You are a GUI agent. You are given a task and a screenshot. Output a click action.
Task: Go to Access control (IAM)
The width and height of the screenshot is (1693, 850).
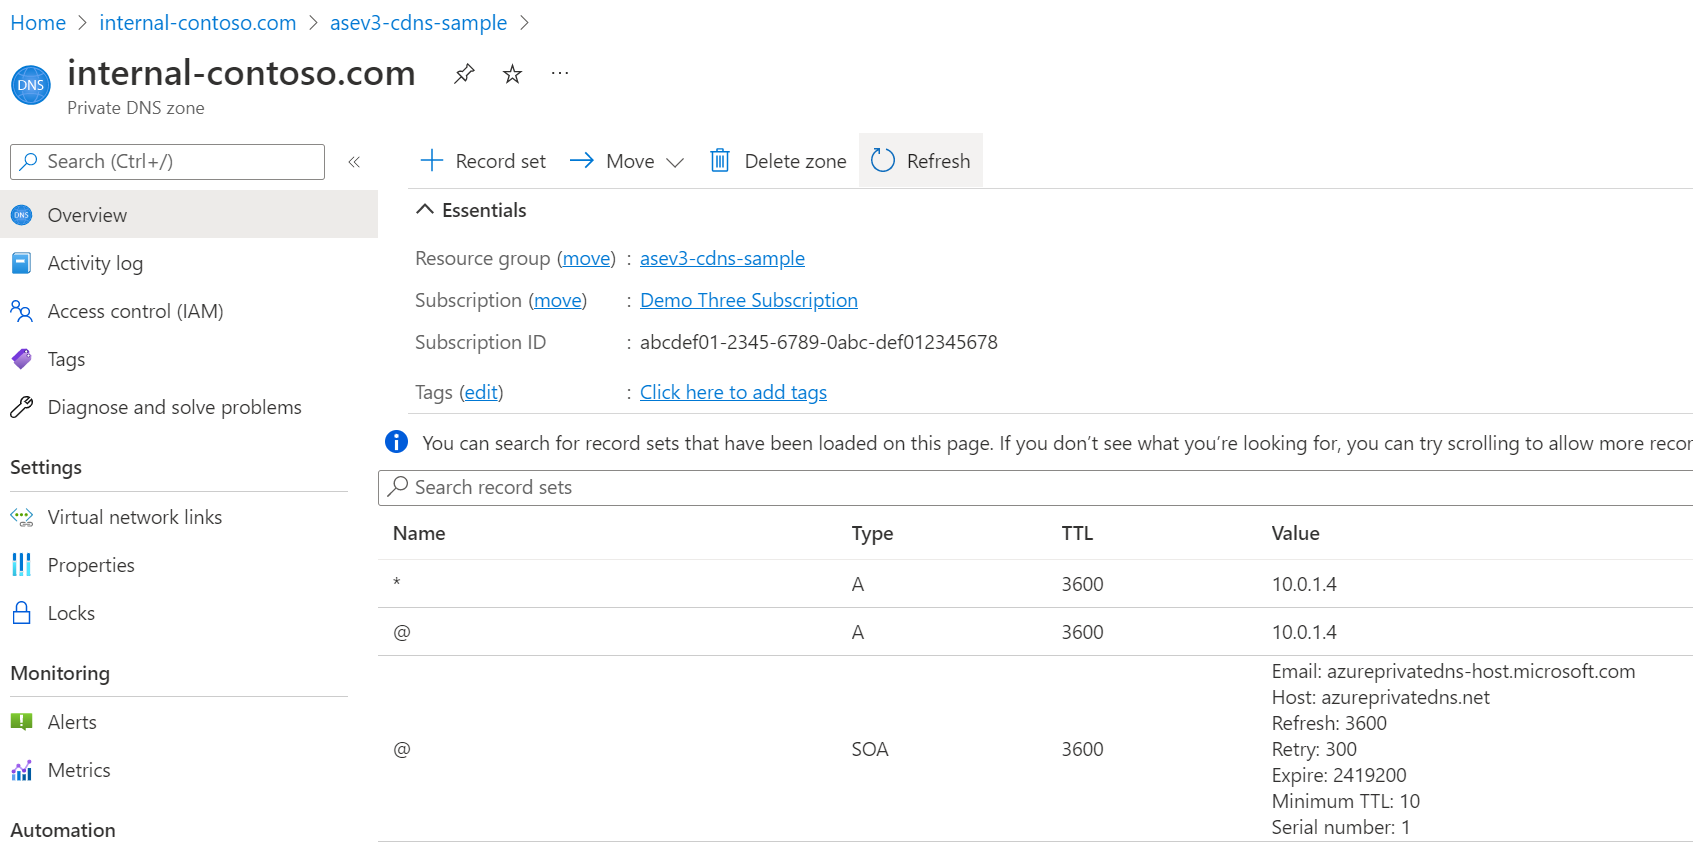[135, 311]
